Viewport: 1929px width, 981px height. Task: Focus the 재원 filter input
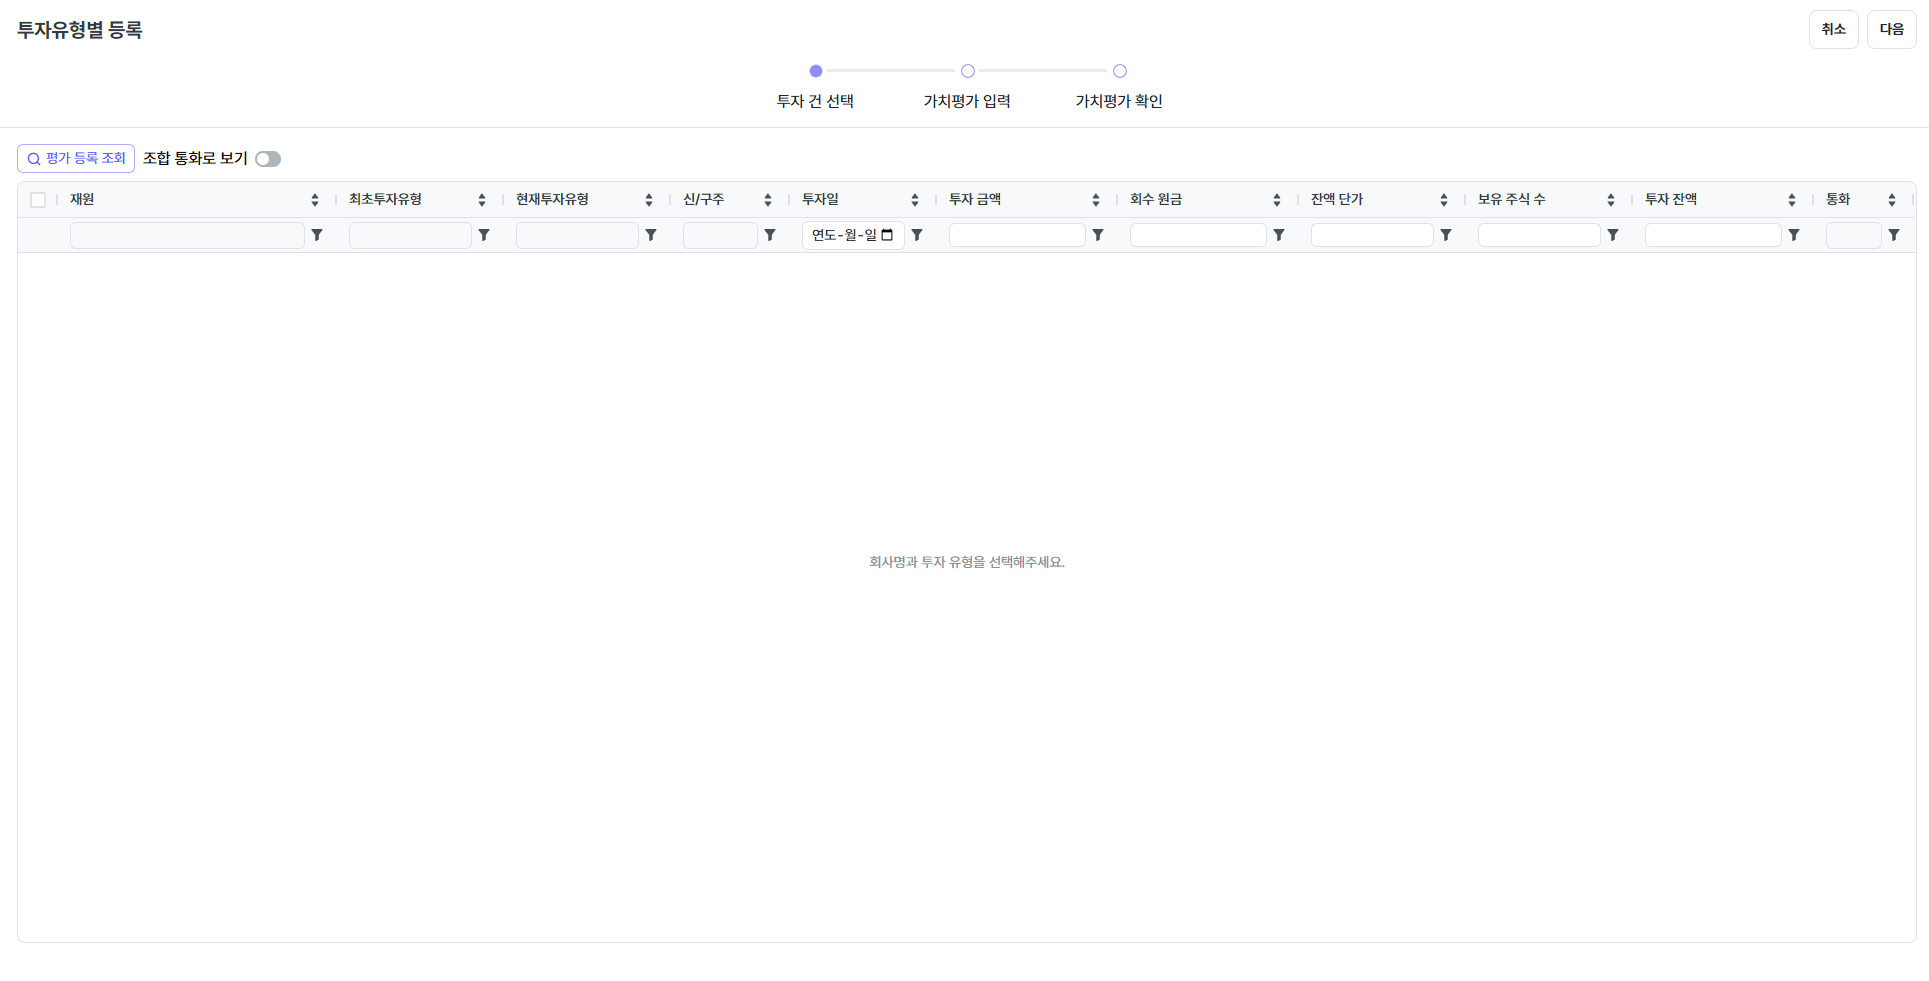click(187, 235)
